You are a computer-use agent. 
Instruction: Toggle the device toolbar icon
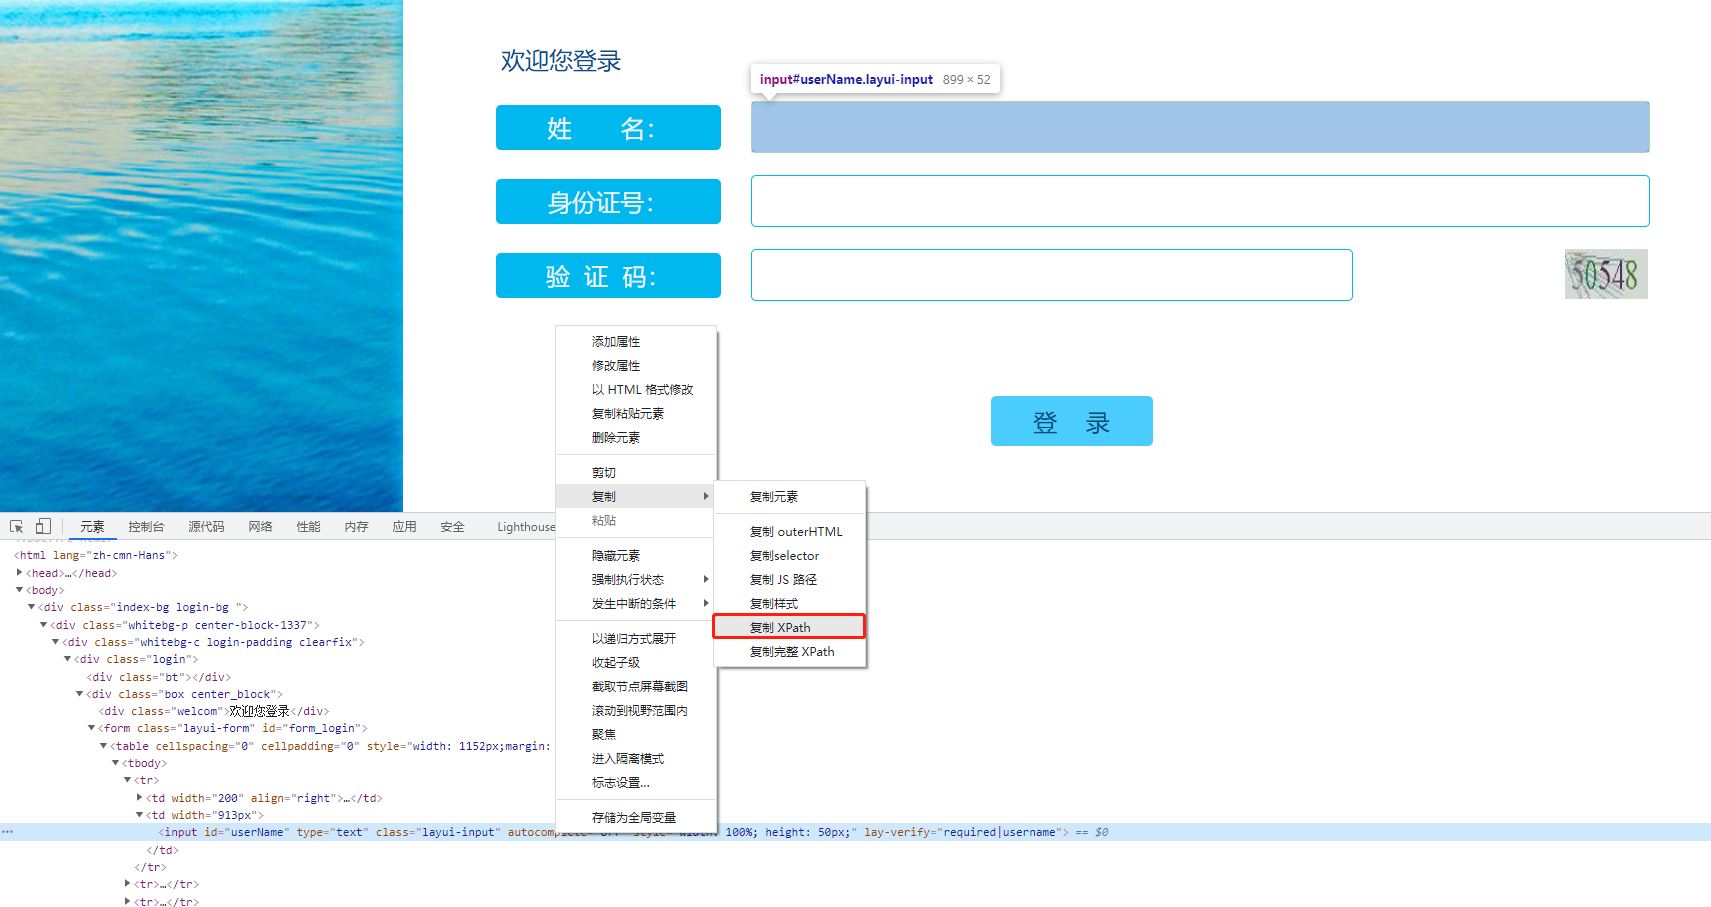click(43, 525)
